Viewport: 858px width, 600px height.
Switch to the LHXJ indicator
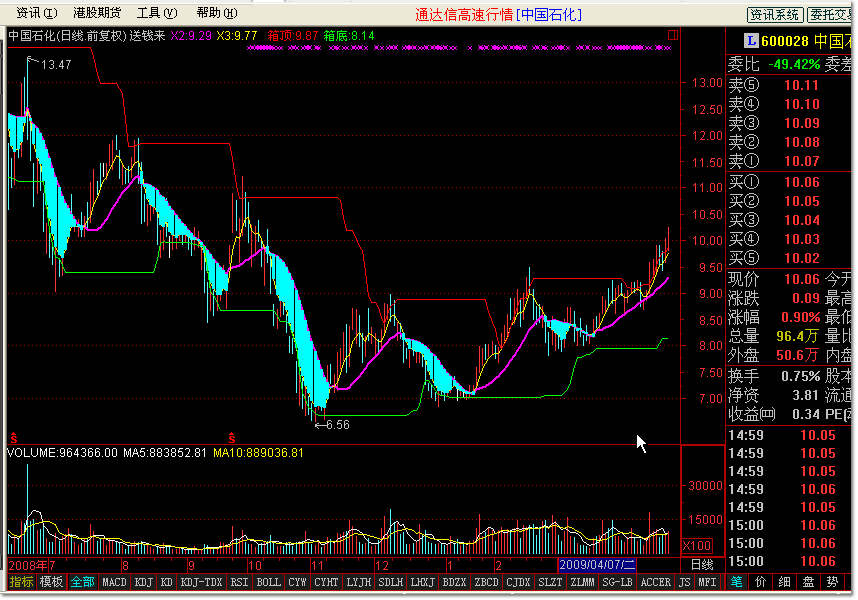point(422,582)
